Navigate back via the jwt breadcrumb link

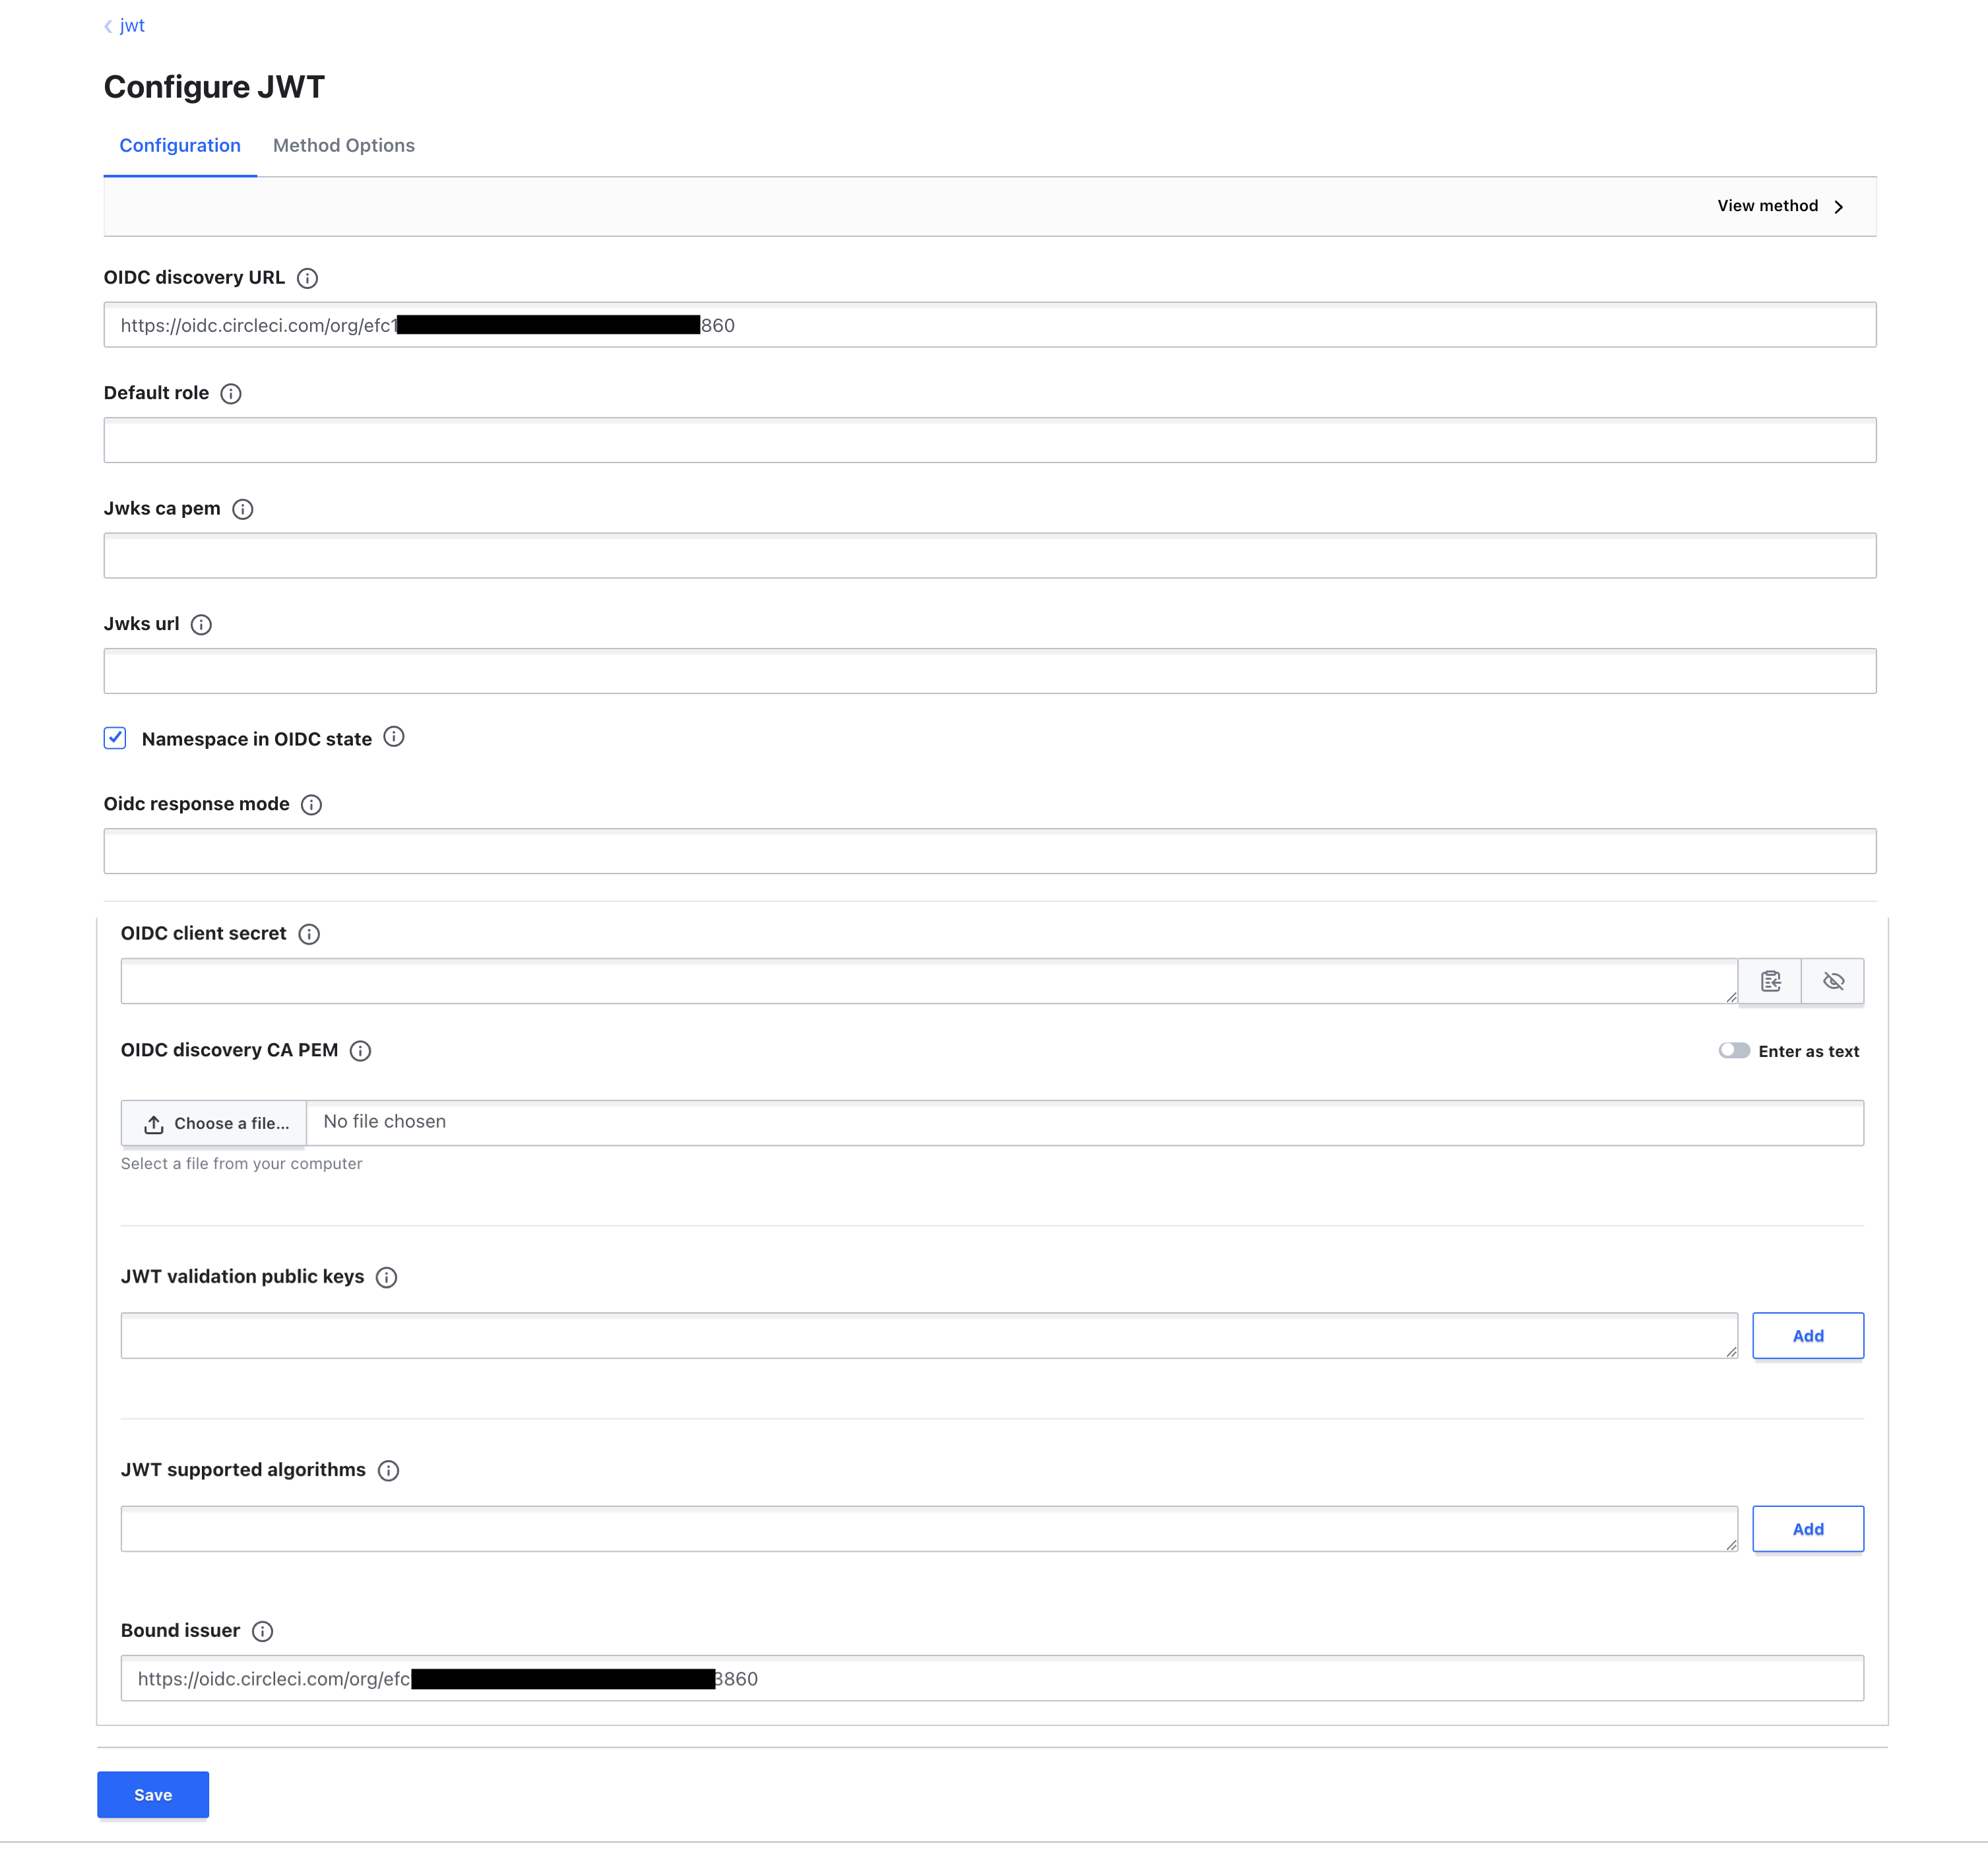tap(132, 25)
